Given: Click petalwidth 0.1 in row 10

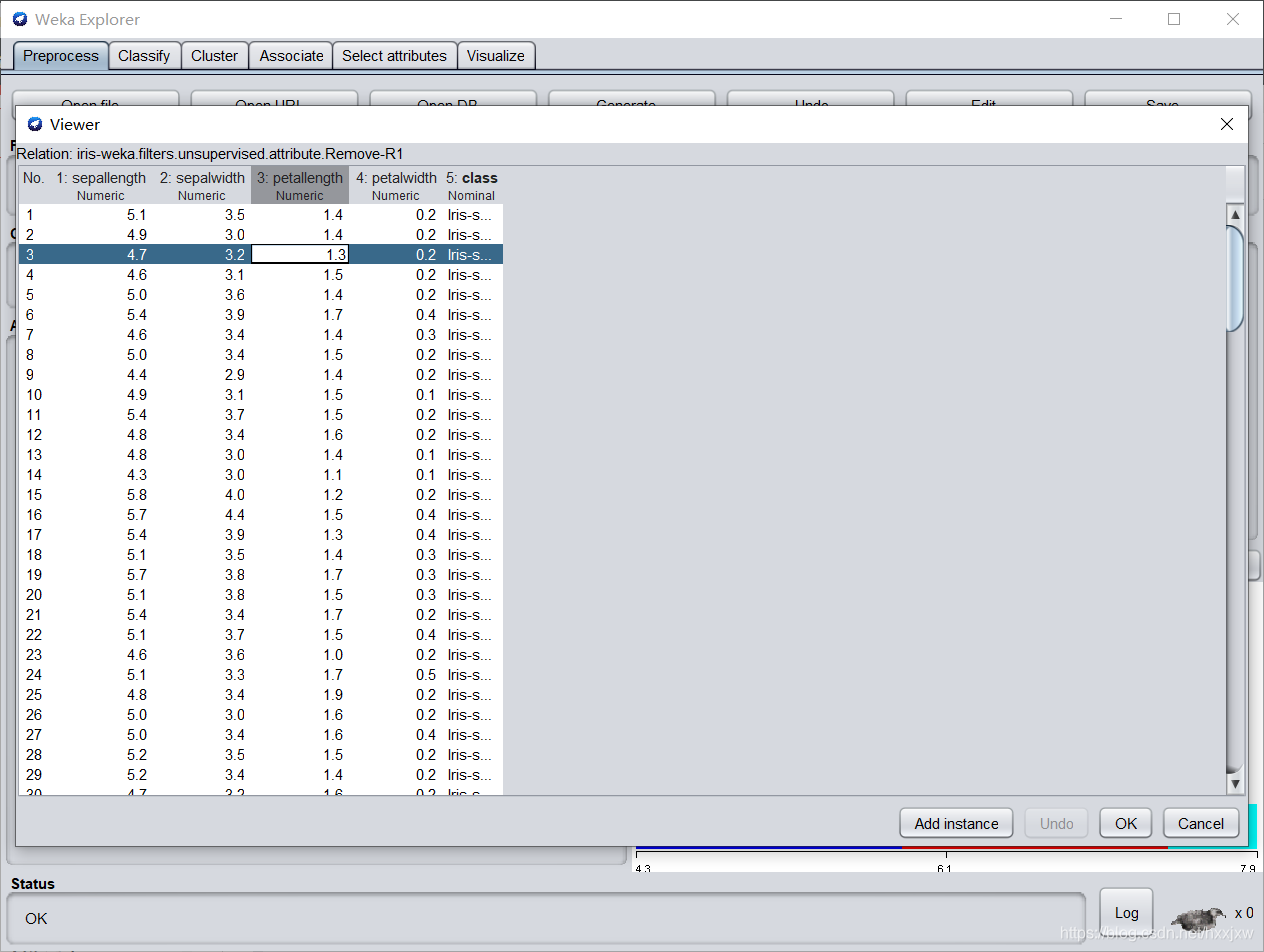Looking at the screenshot, I should point(396,395).
